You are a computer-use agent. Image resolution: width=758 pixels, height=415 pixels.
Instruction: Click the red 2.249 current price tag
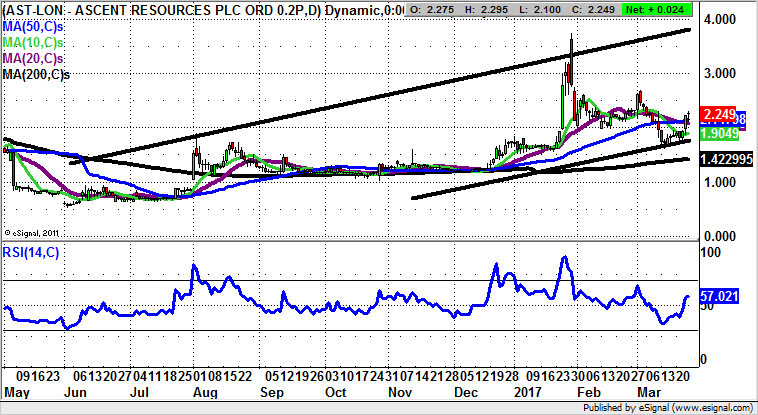pos(721,114)
